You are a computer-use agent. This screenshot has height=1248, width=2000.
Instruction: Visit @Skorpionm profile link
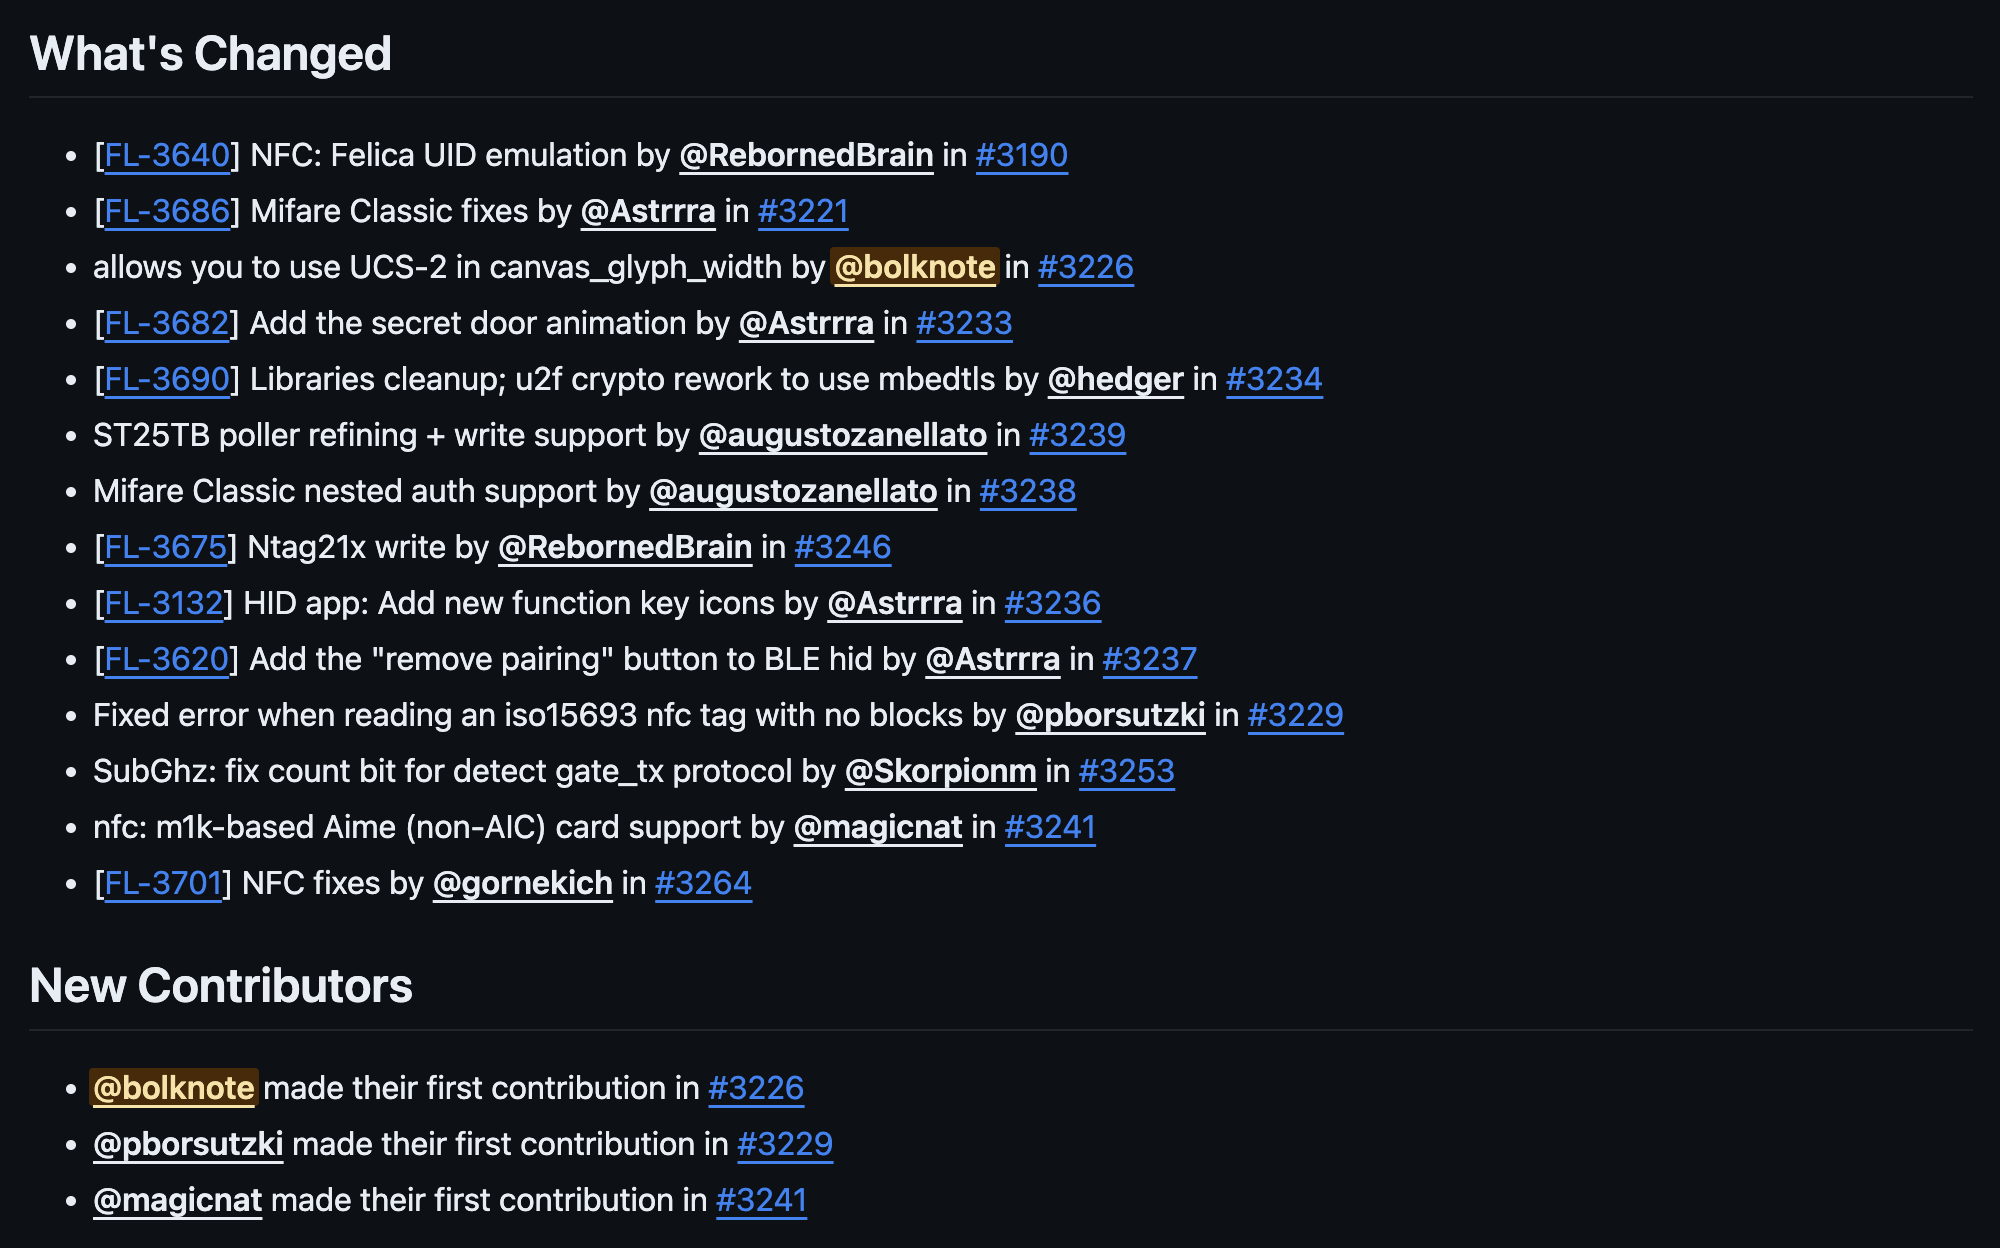coord(940,771)
